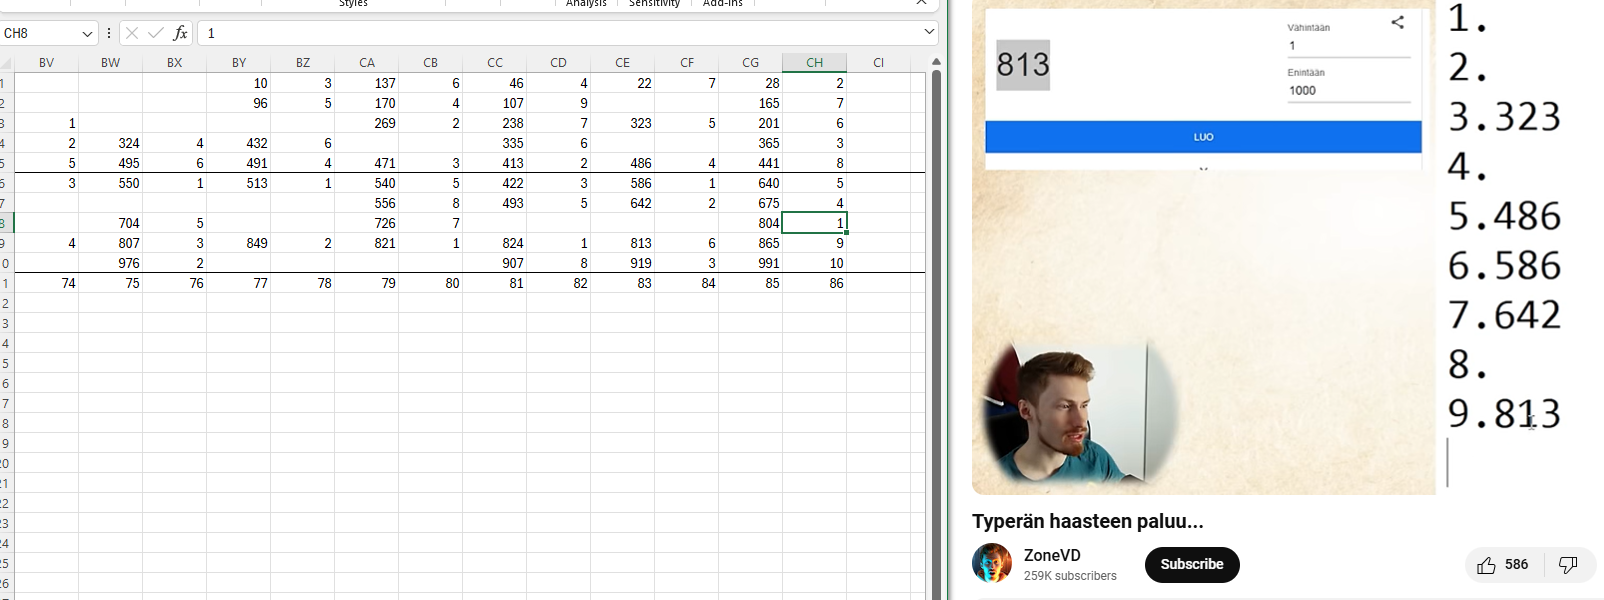Screen dimensions: 1604x600
Task: Click the highlighted 813 number in video
Action: point(1023,65)
